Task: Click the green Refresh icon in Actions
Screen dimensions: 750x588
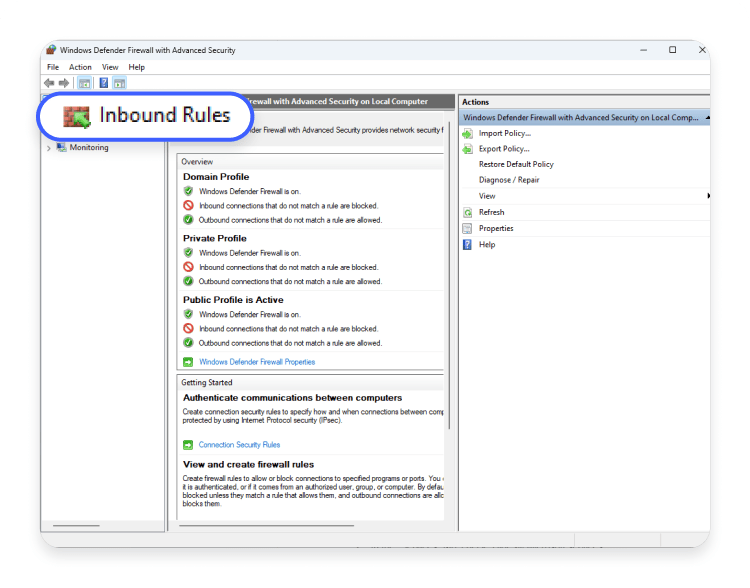Action: tap(468, 212)
